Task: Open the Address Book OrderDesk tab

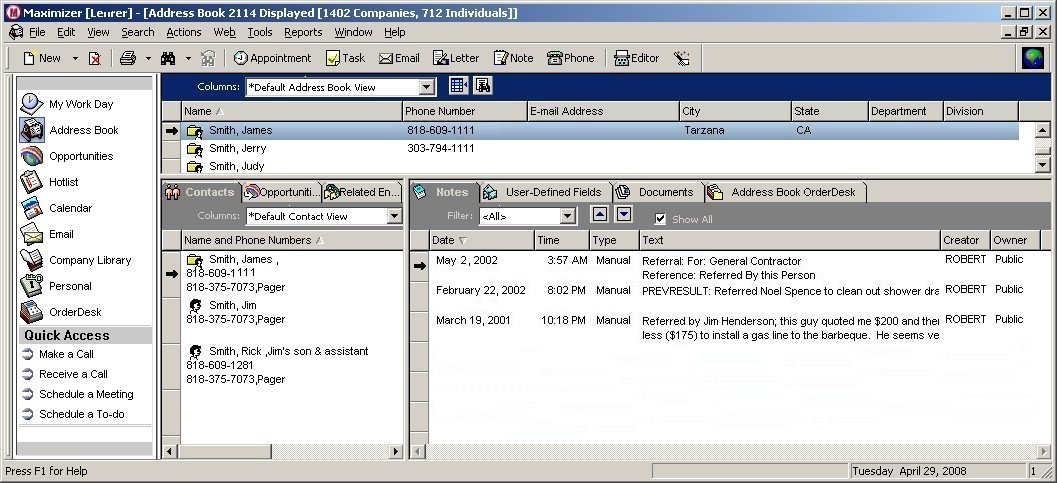Action: click(x=784, y=192)
